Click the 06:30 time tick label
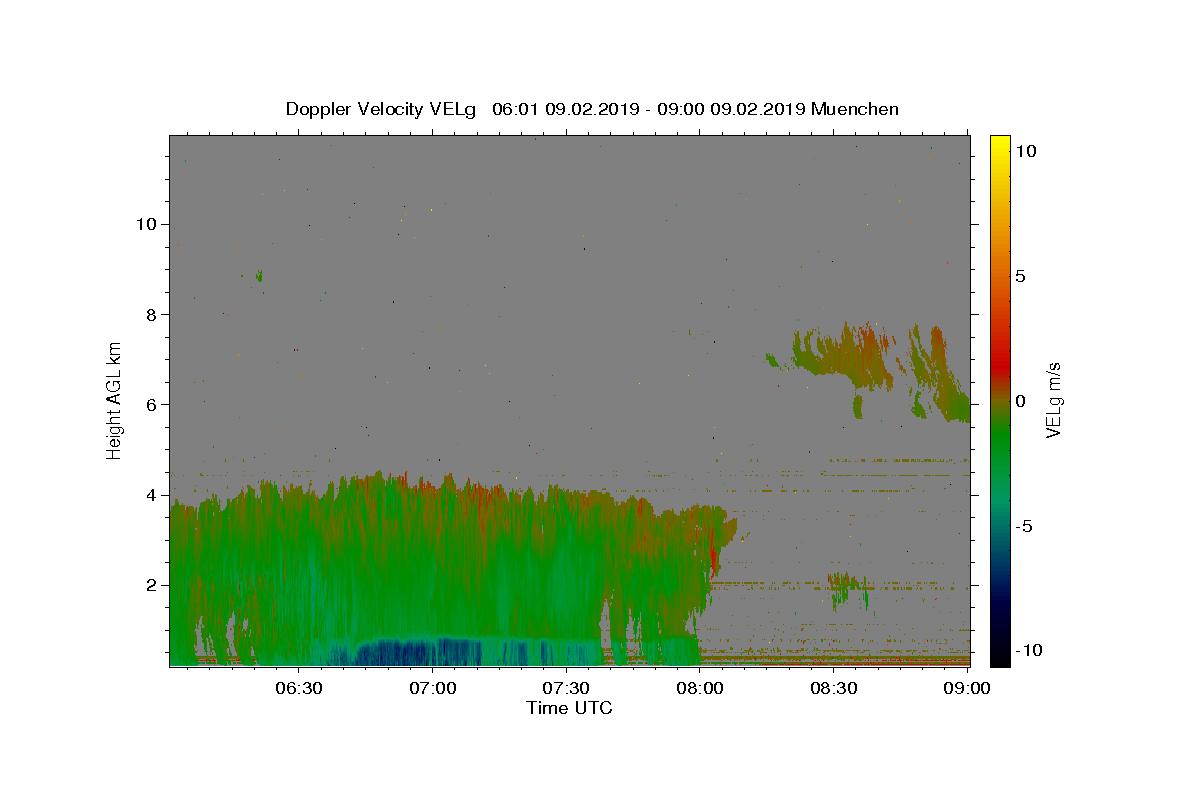The height and width of the screenshot is (800, 1200). pyautogui.click(x=299, y=688)
